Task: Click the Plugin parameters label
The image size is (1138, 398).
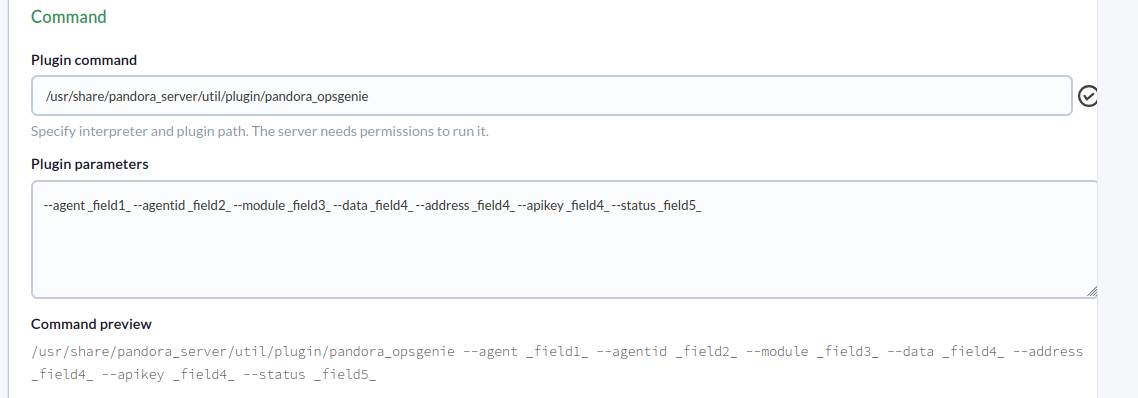Action: coord(90,164)
